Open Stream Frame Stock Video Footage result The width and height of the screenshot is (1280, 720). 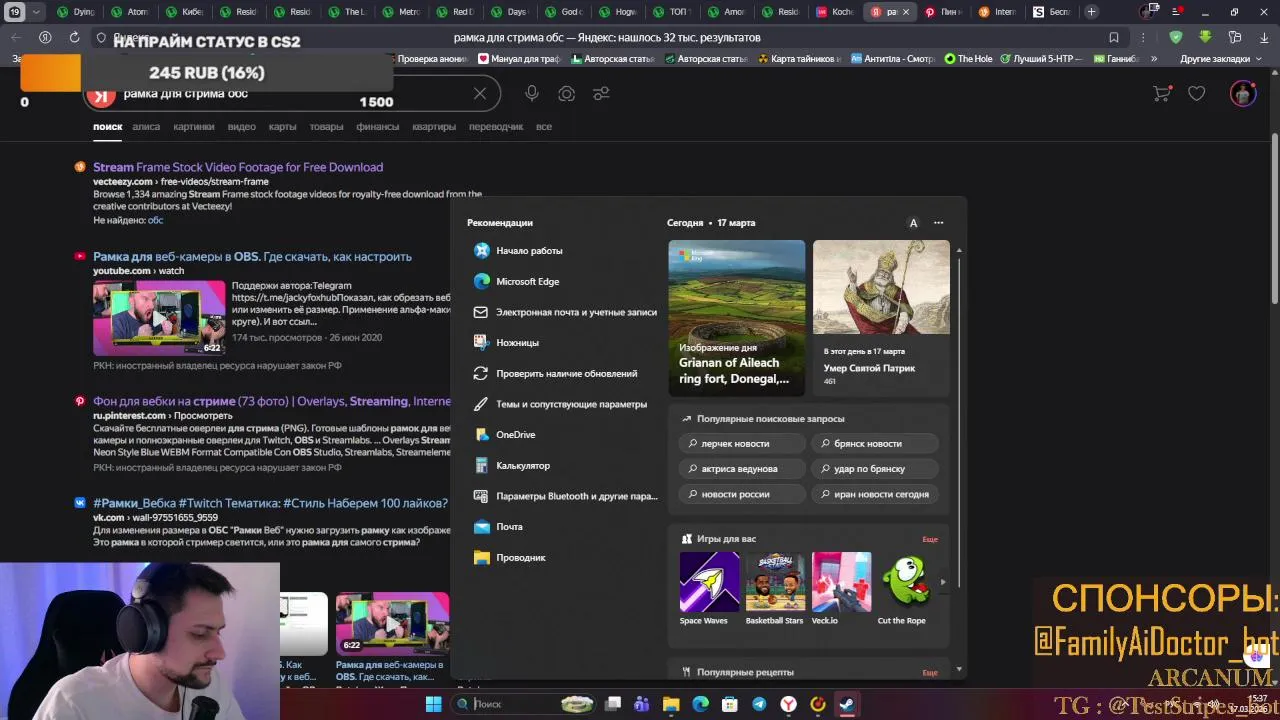(238, 167)
